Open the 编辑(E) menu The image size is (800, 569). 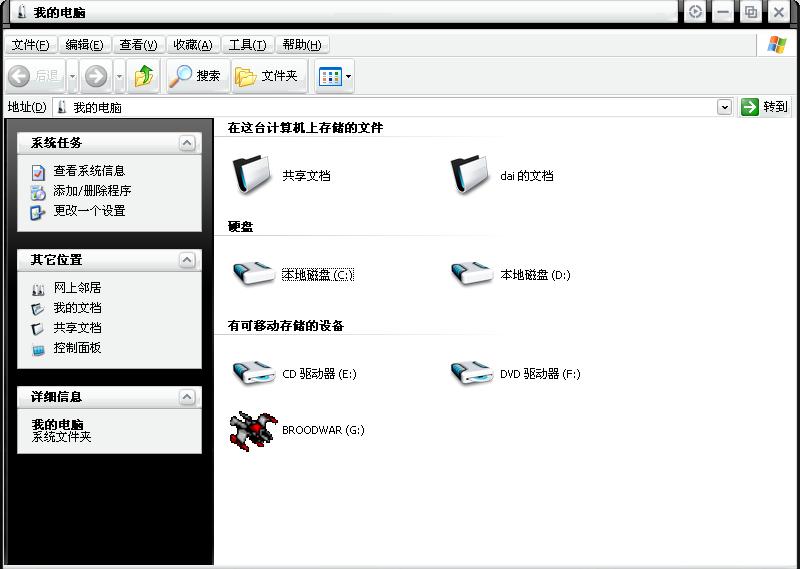(x=84, y=45)
